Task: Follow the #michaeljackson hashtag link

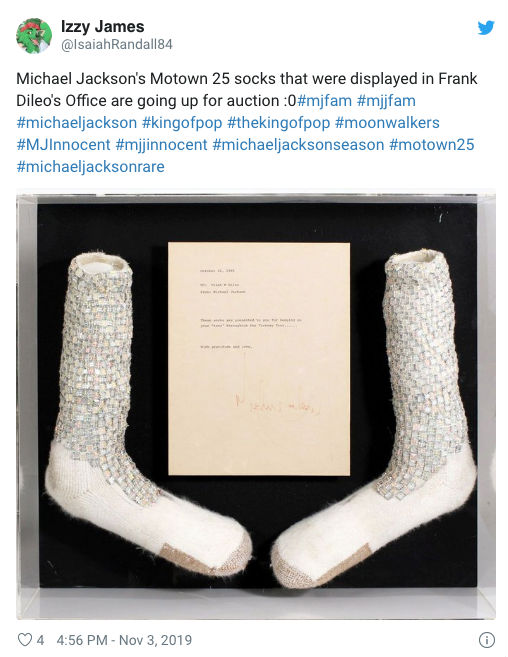Action: [x=77, y=123]
